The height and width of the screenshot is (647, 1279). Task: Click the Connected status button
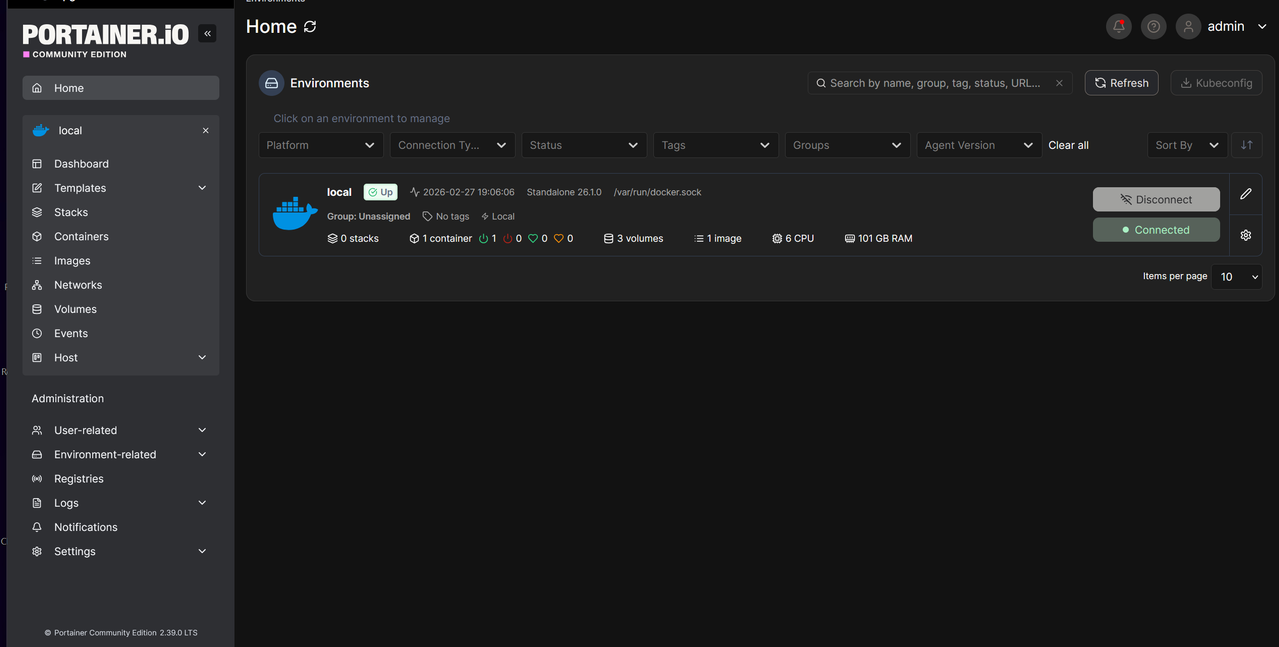coord(1156,230)
